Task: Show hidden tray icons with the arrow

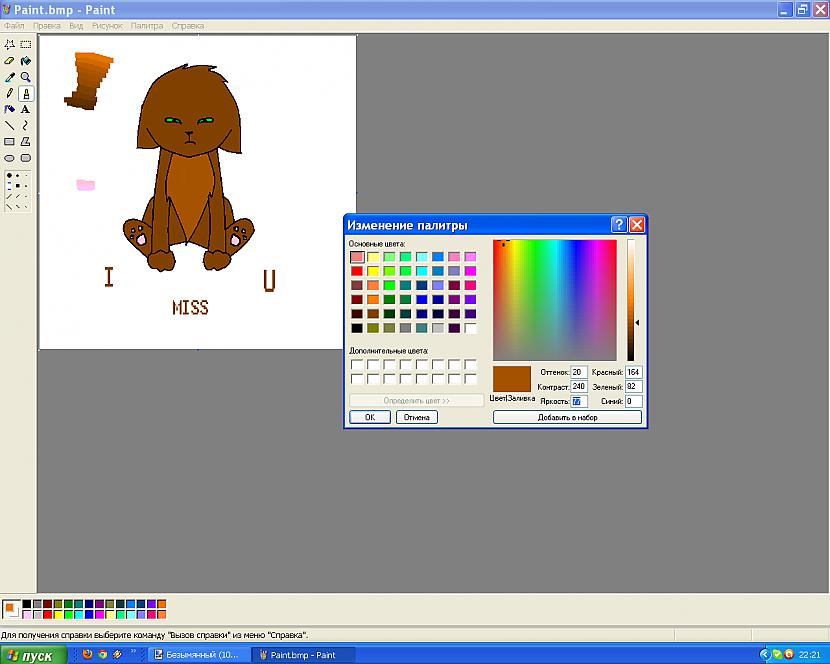Action: [764, 654]
